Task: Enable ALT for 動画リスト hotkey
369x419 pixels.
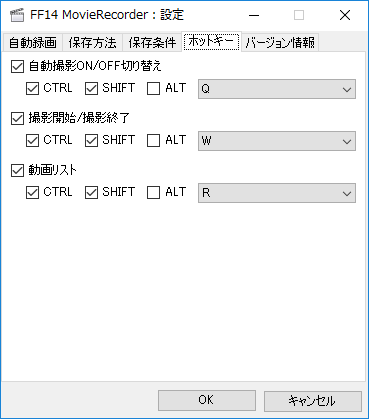Action: (153, 193)
